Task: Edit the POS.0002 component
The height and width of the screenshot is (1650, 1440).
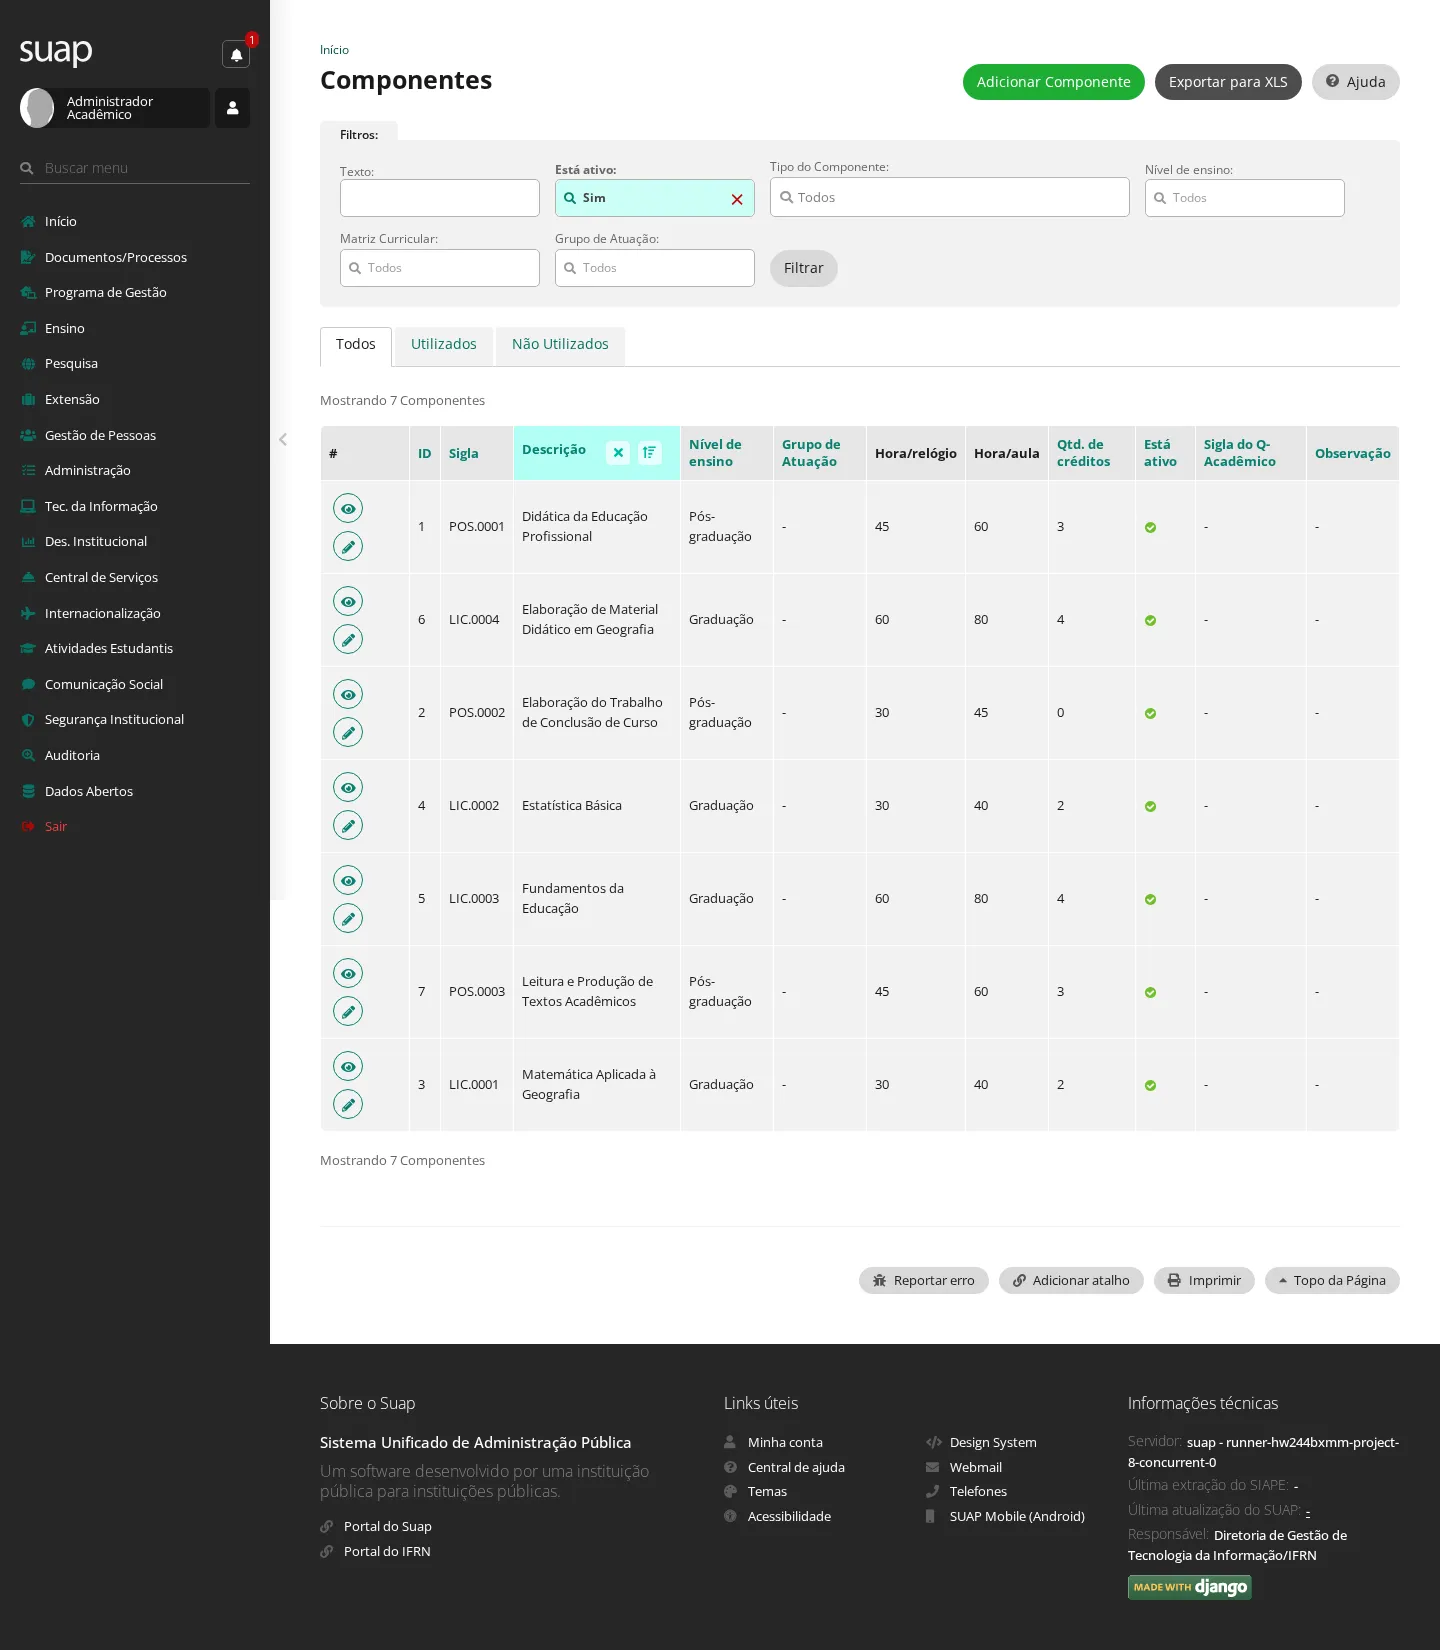Action: 348,732
